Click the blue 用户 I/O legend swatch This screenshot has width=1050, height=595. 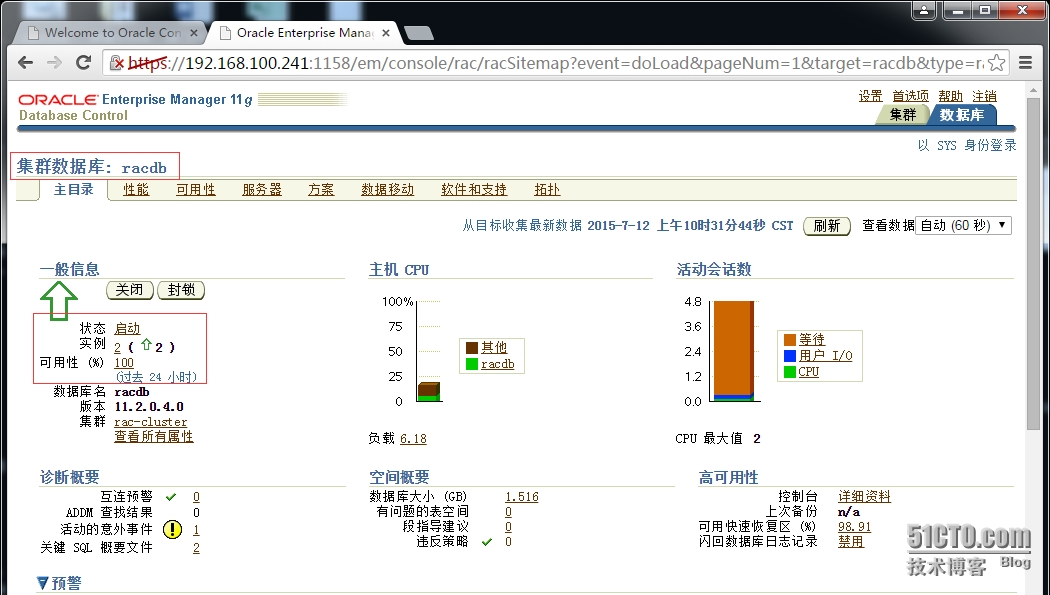pos(790,355)
